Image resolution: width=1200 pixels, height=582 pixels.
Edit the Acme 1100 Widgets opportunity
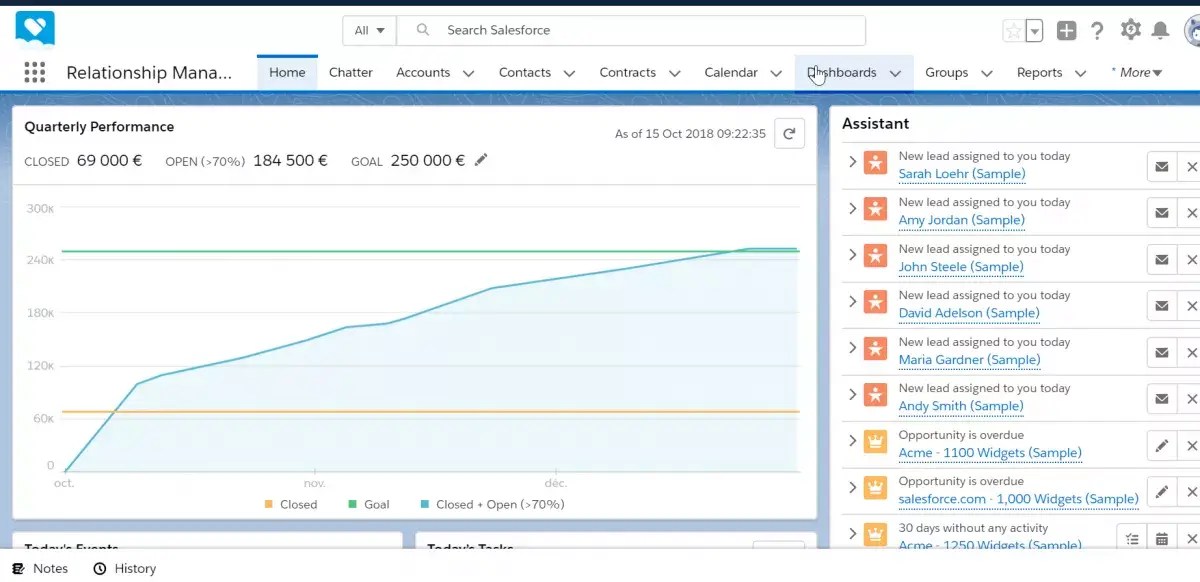(x=1161, y=445)
